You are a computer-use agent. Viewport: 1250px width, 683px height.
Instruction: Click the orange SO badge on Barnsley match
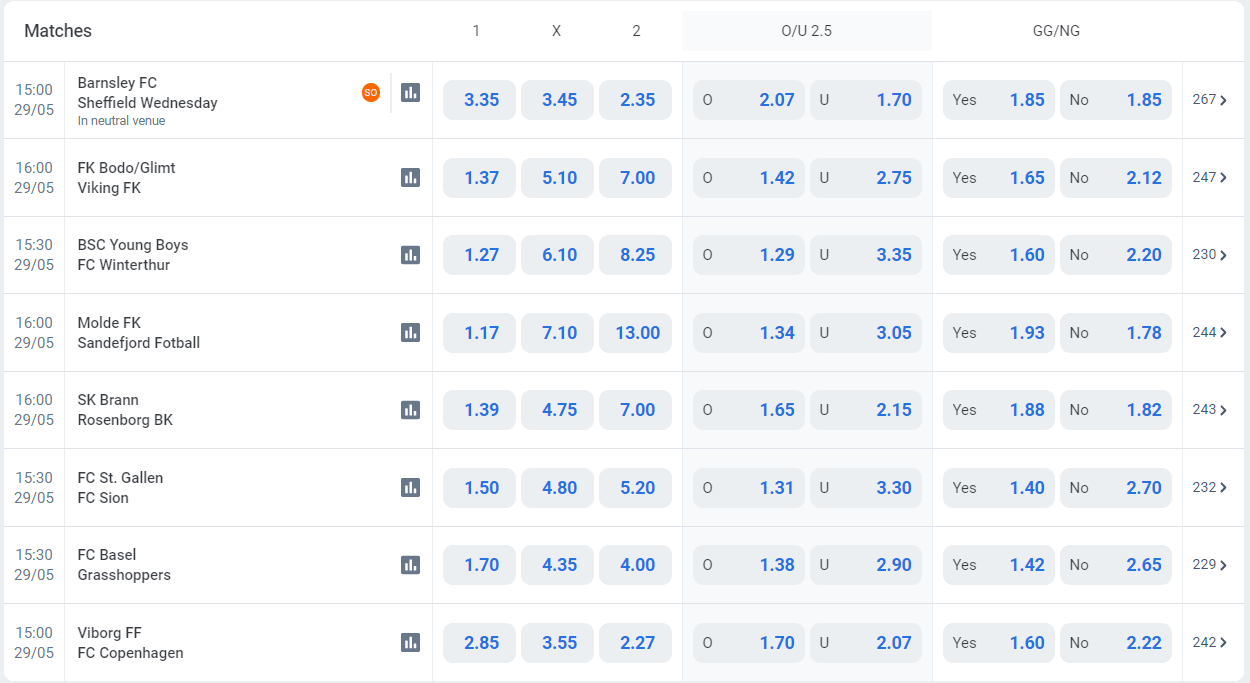tap(371, 92)
